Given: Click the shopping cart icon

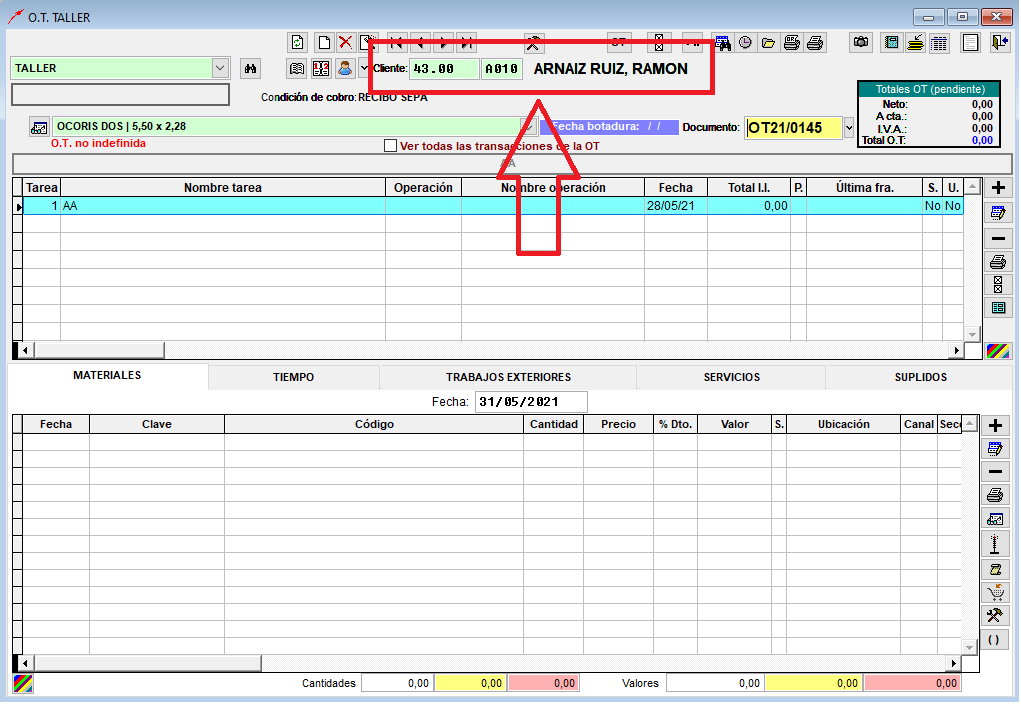Looking at the screenshot, I should click(995, 592).
